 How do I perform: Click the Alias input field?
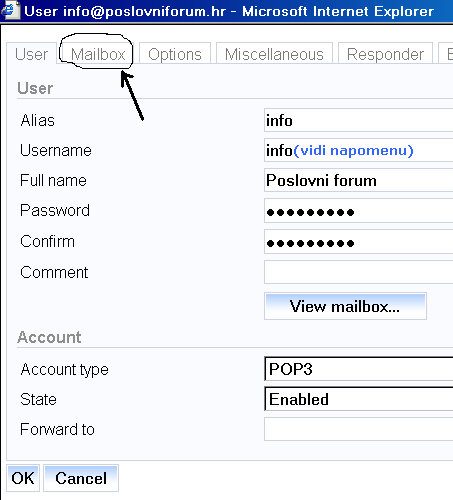(359, 120)
